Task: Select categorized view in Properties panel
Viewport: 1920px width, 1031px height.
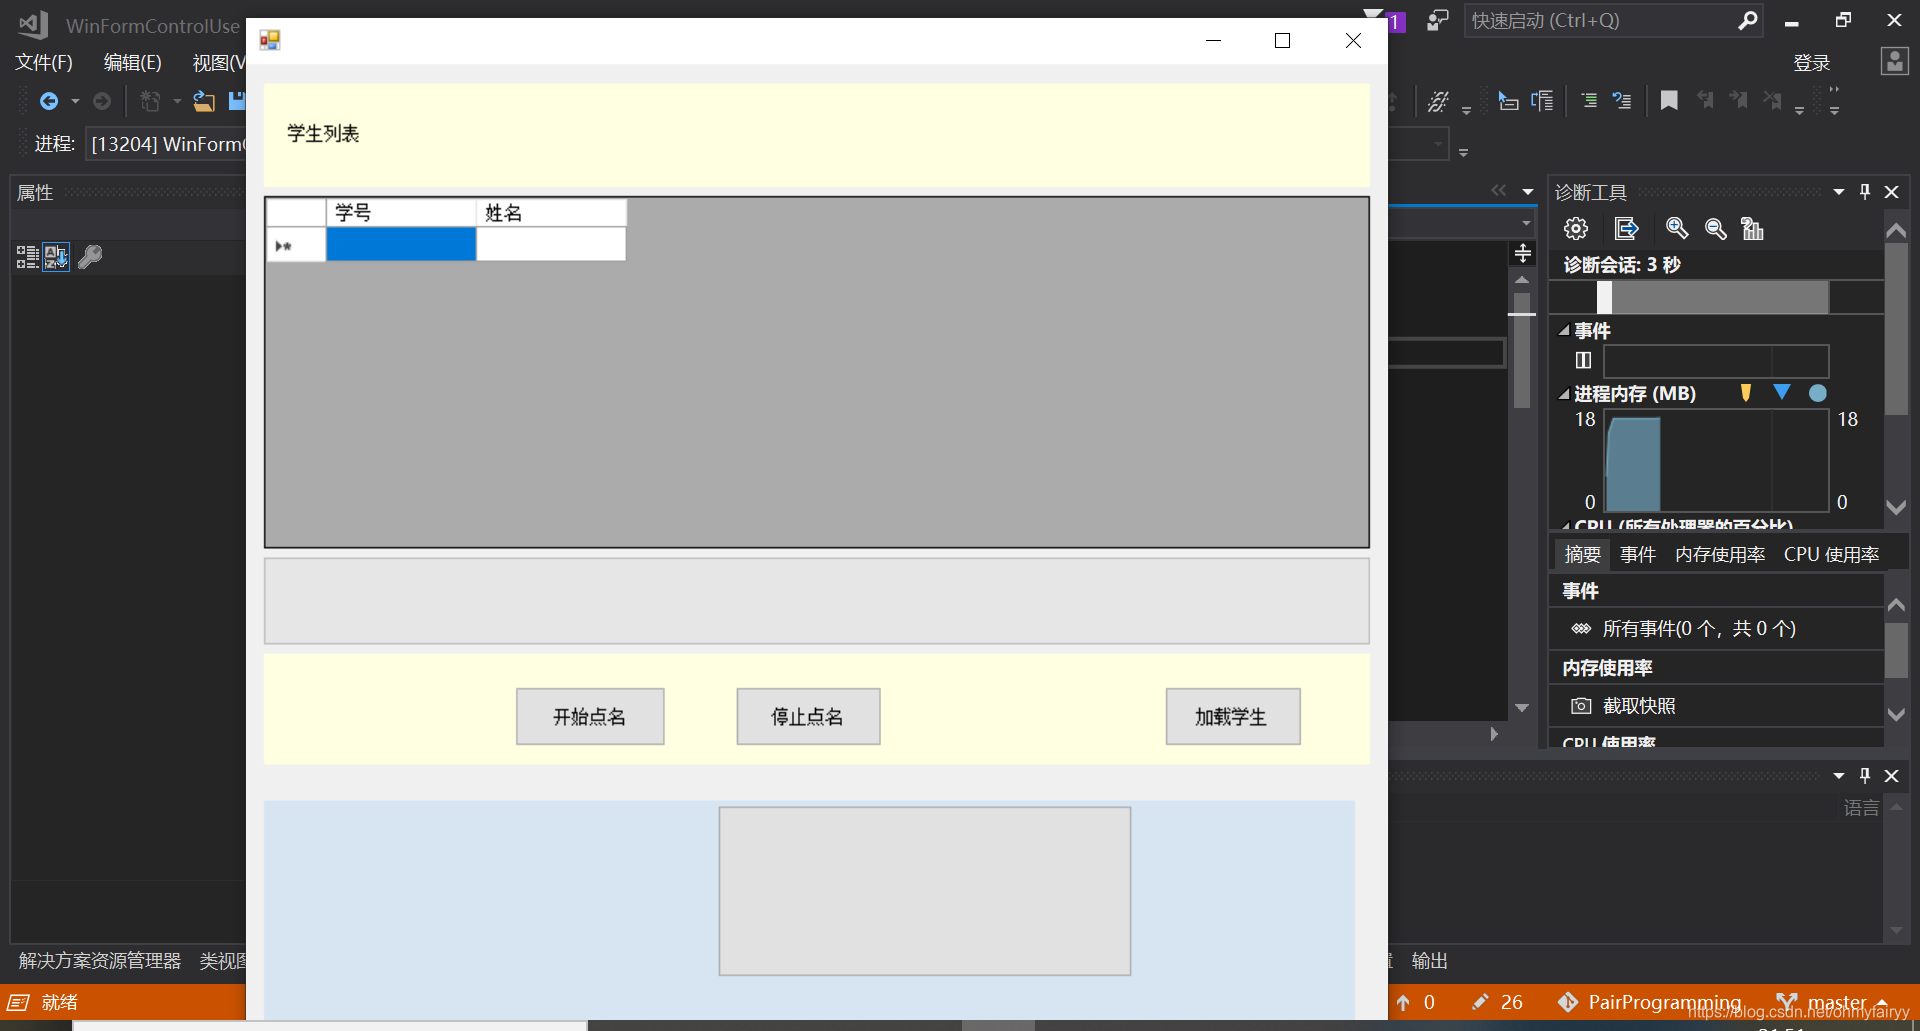Action: (x=28, y=257)
